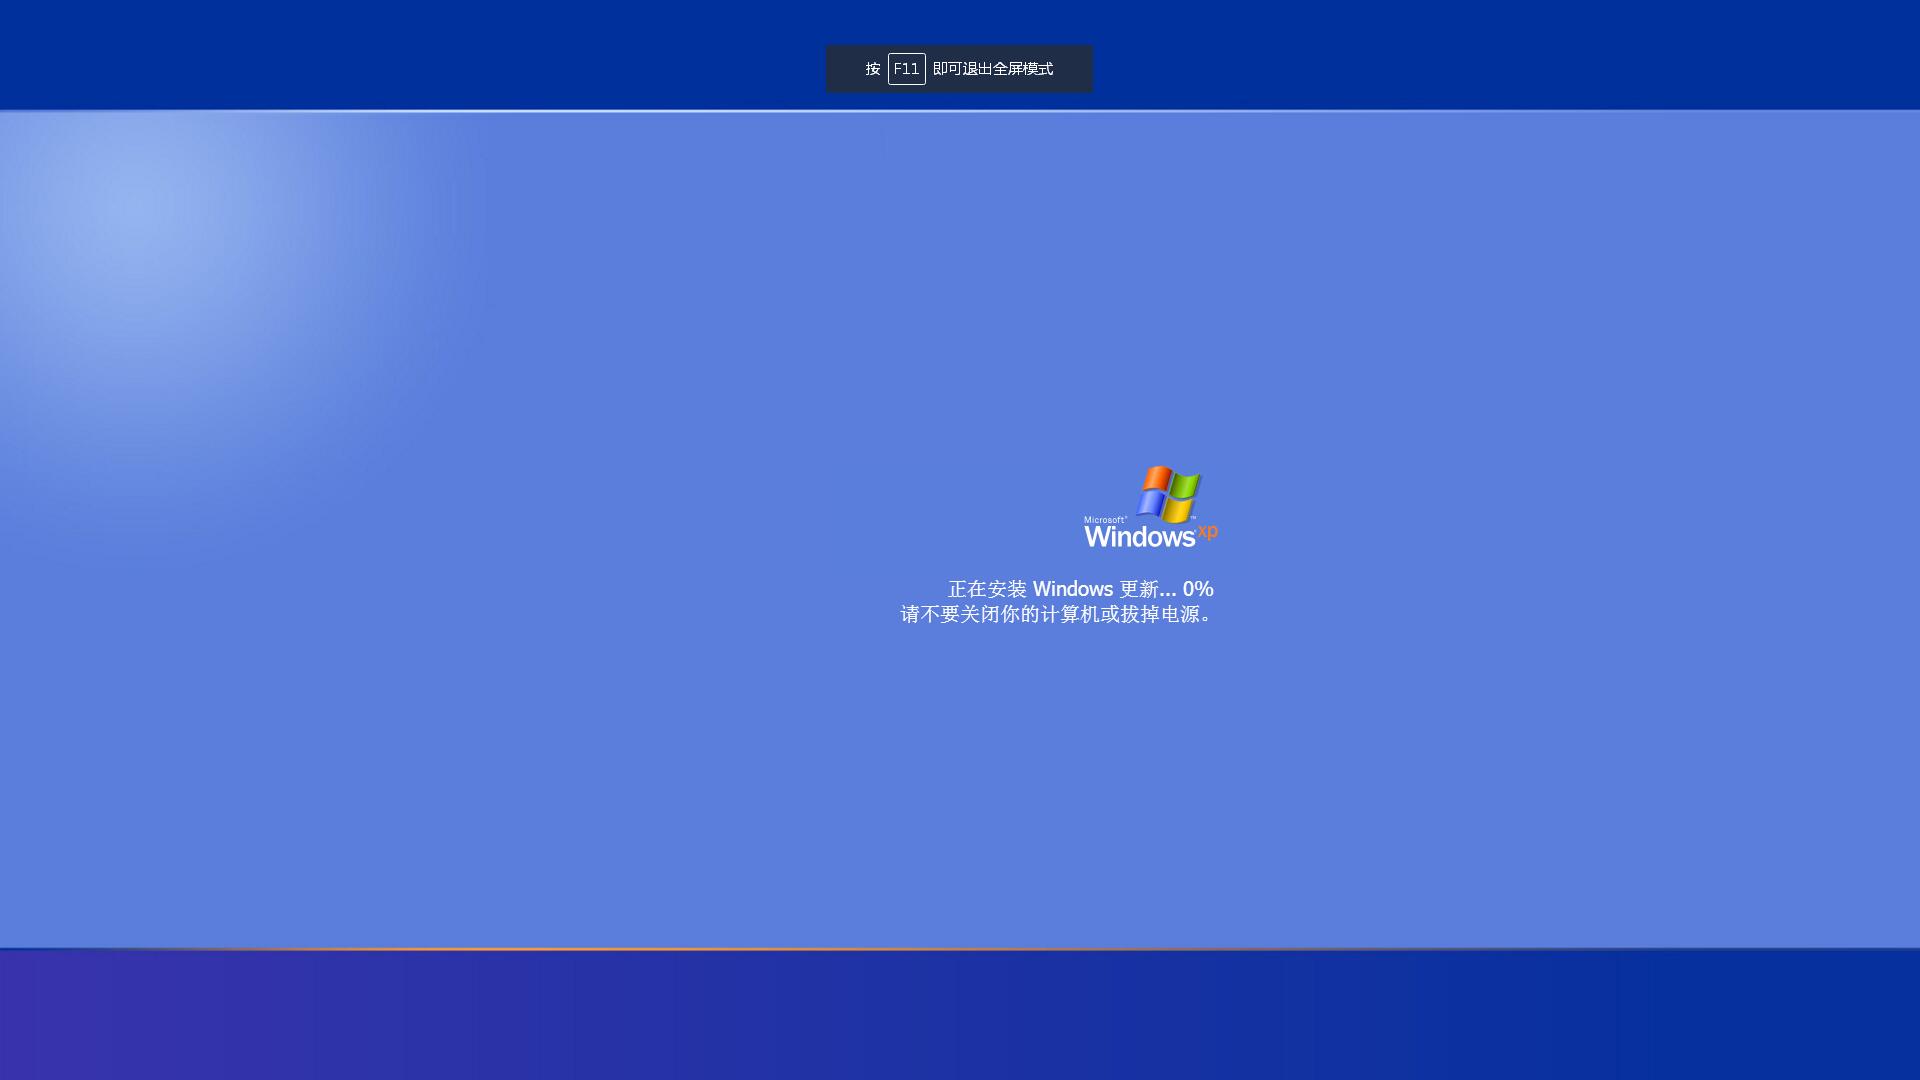Click the F11 key hint box
The image size is (1920, 1080).
click(906, 69)
